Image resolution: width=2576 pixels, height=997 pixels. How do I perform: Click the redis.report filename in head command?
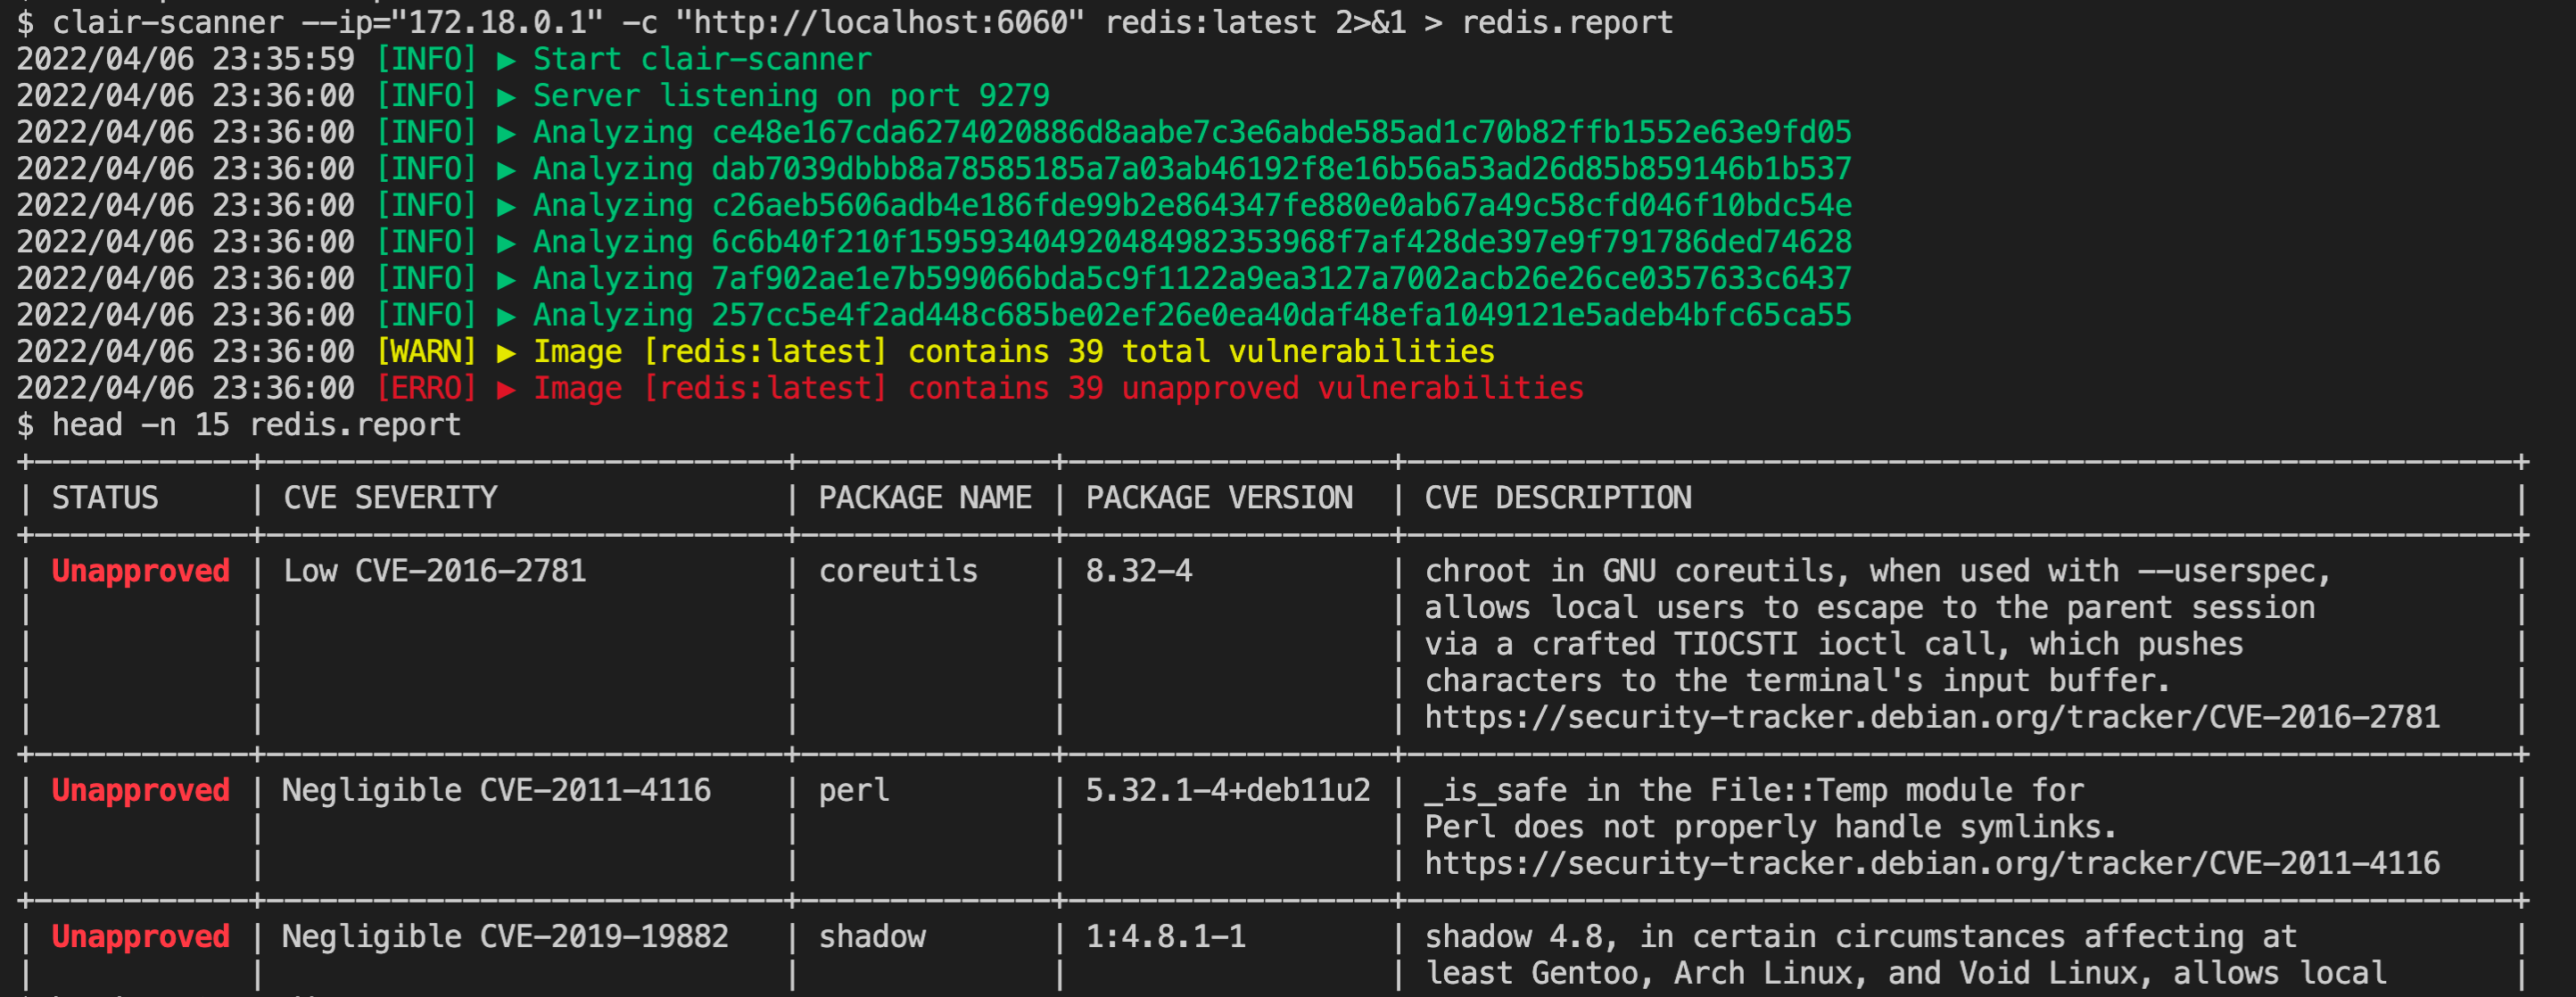(x=355, y=425)
